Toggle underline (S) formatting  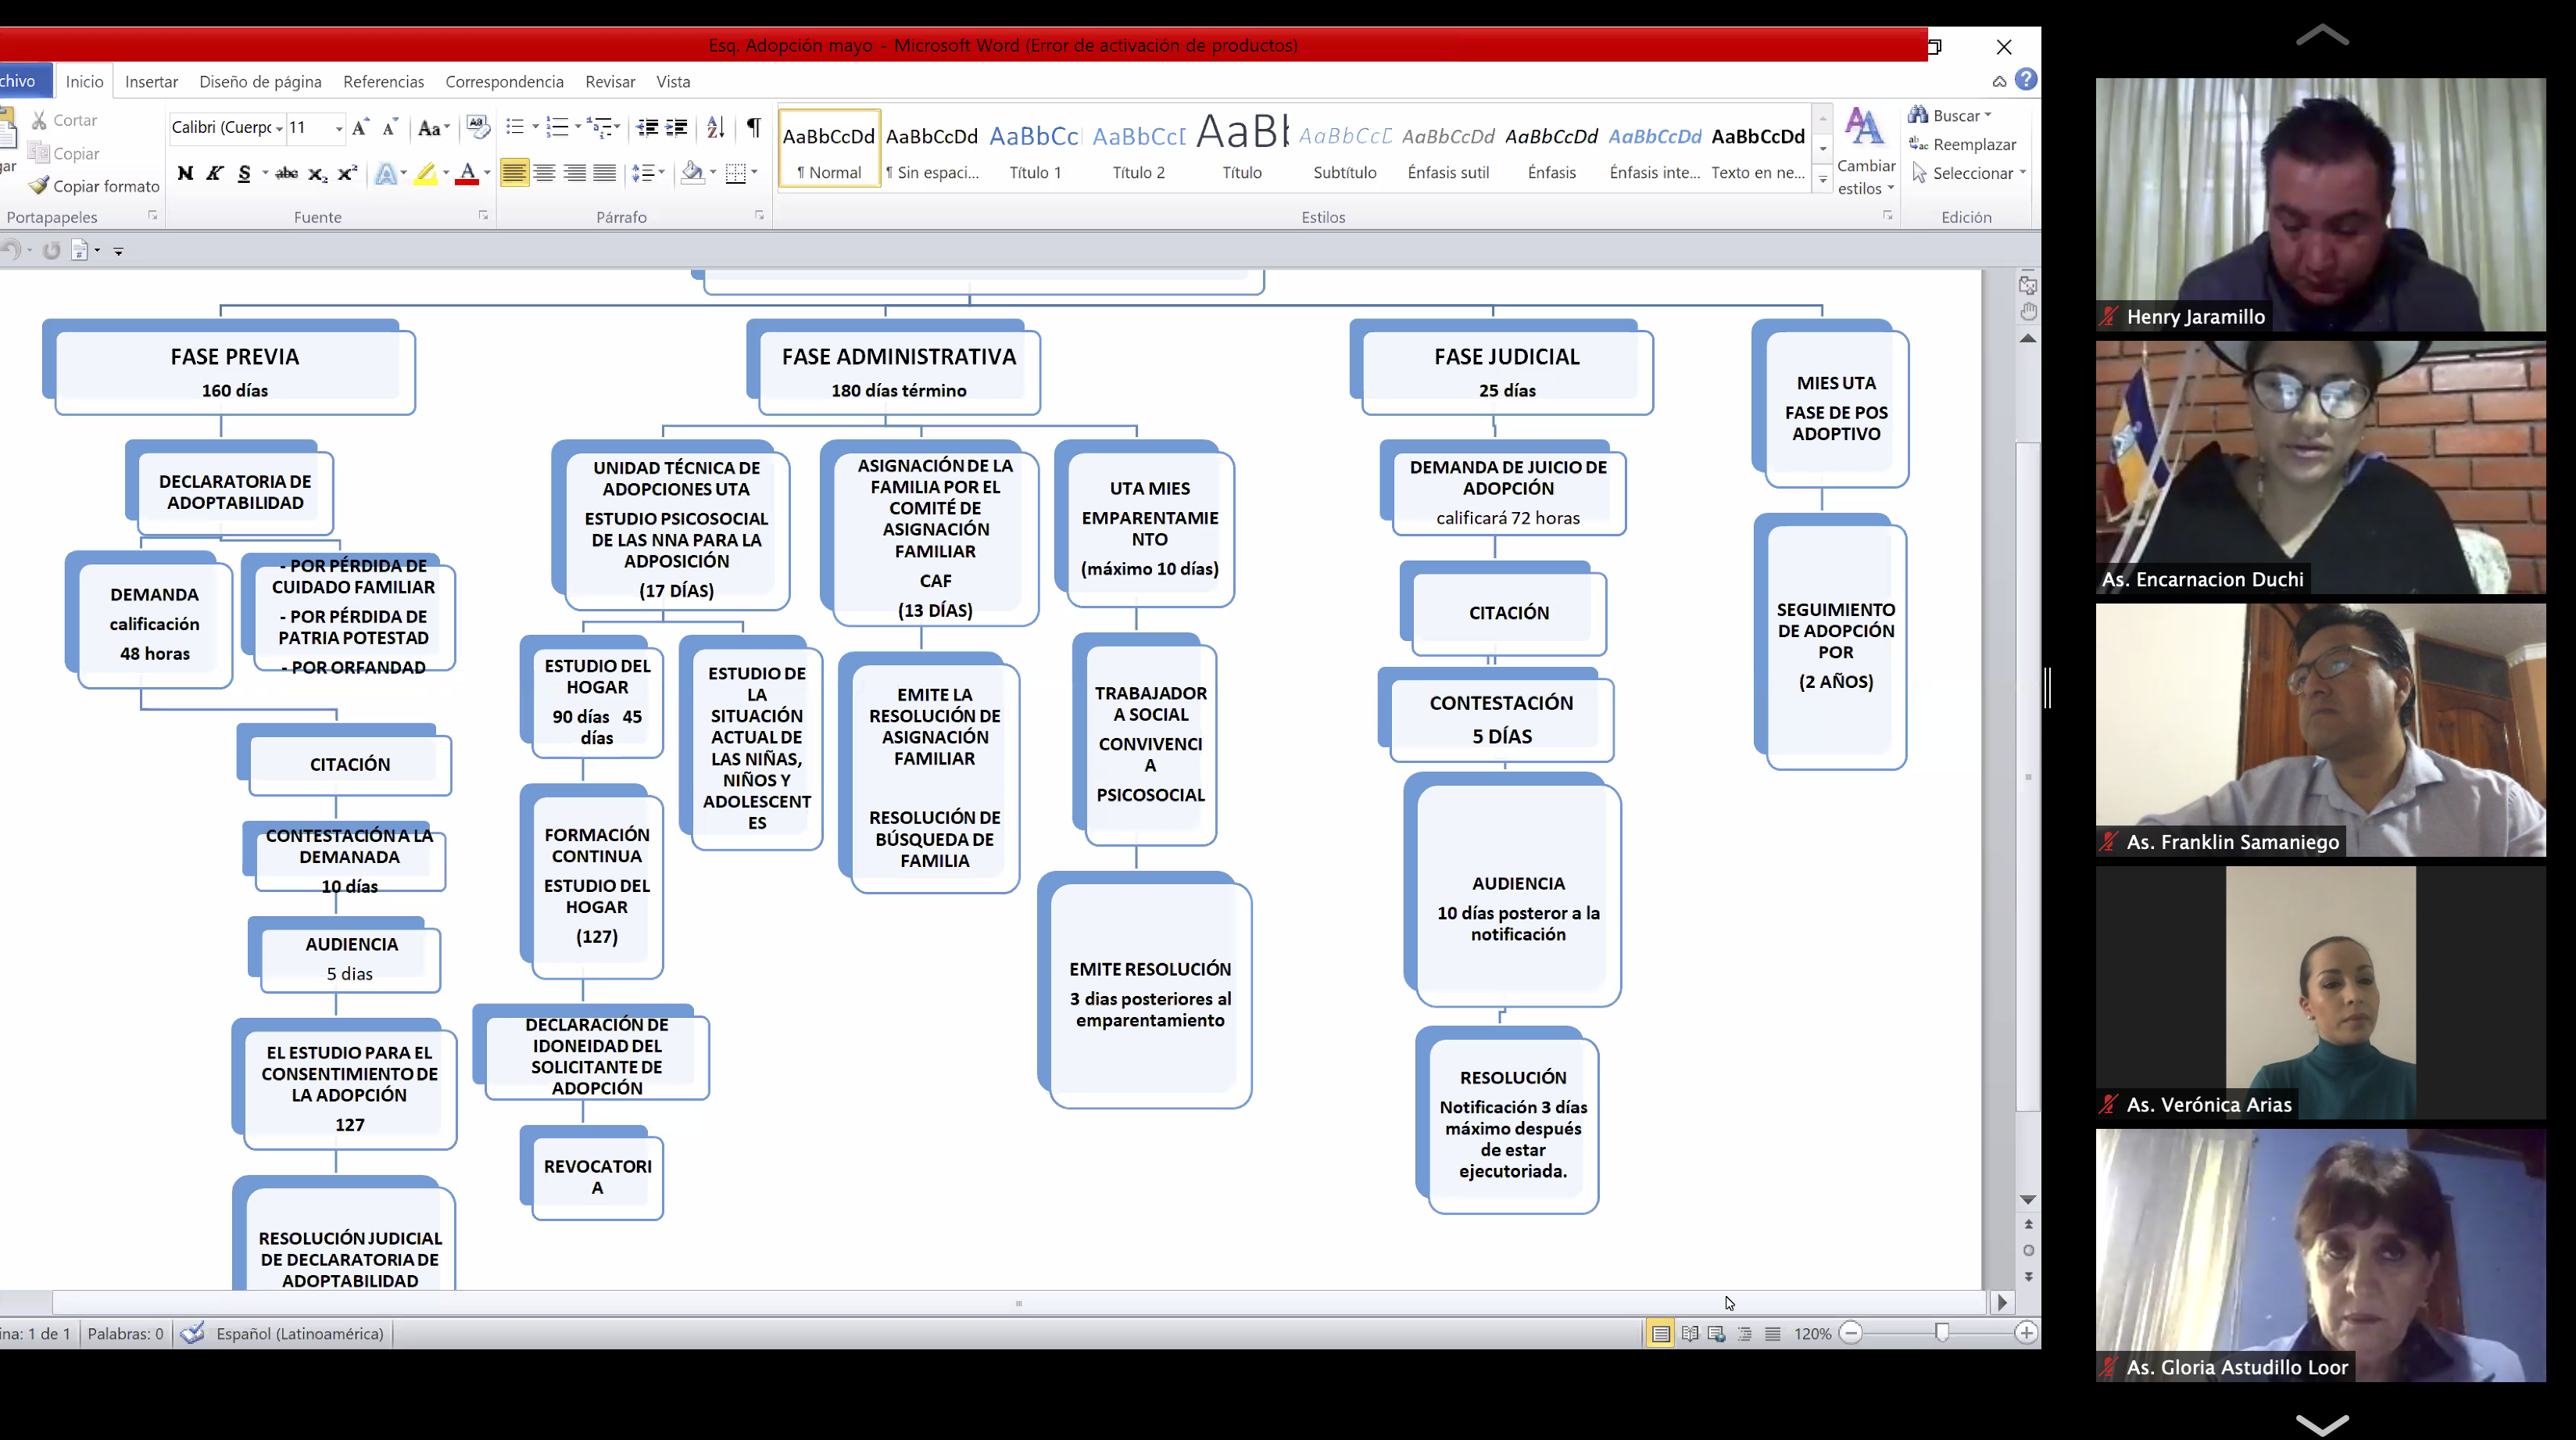tap(244, 174)
